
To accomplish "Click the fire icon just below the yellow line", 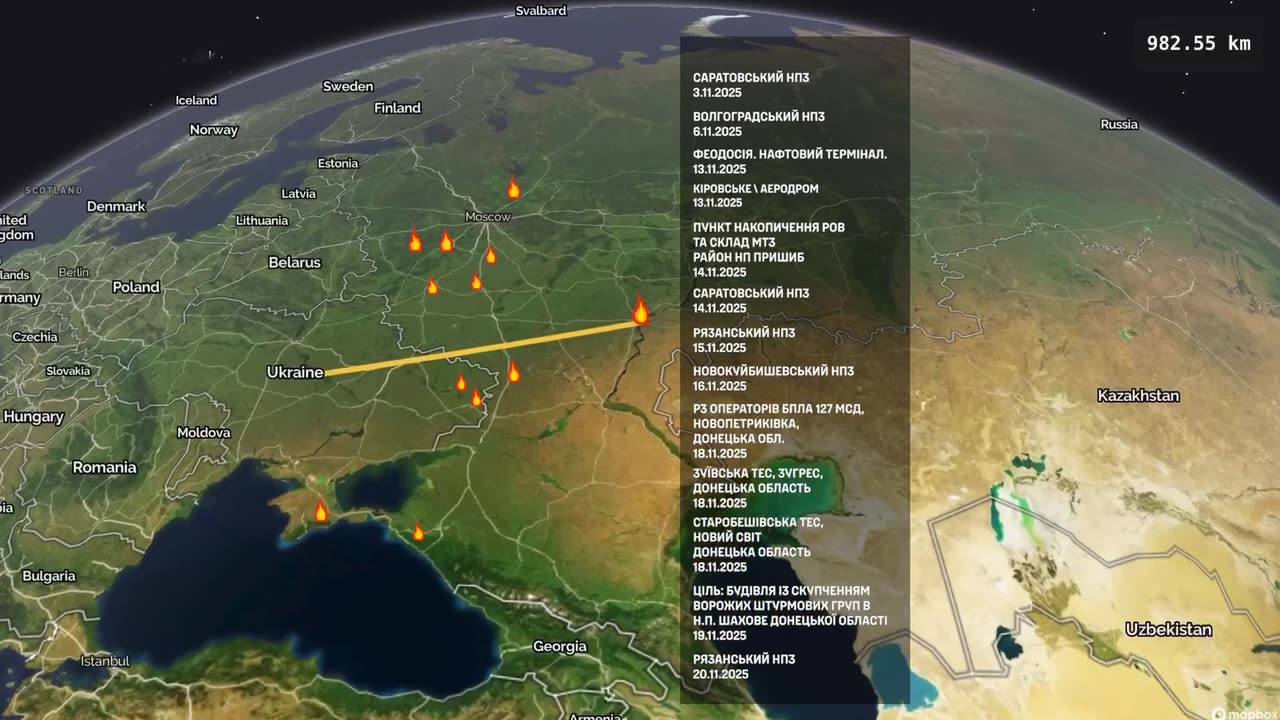I will 513,372.
